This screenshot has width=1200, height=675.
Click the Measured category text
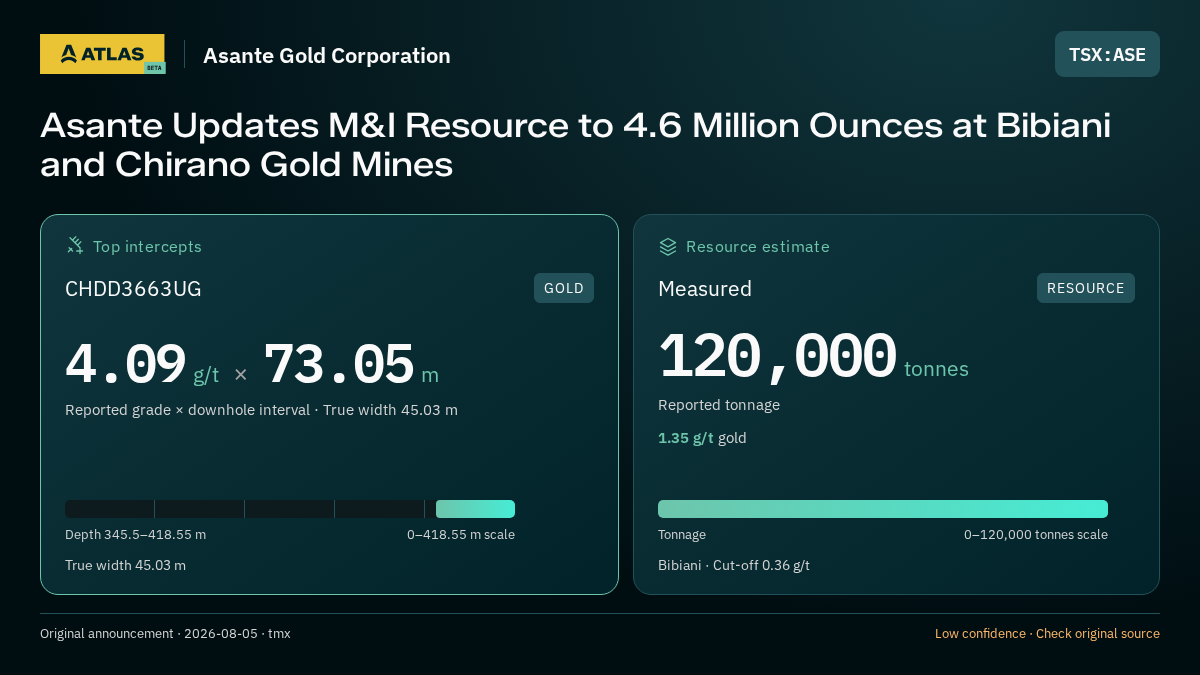coord(705,289)
